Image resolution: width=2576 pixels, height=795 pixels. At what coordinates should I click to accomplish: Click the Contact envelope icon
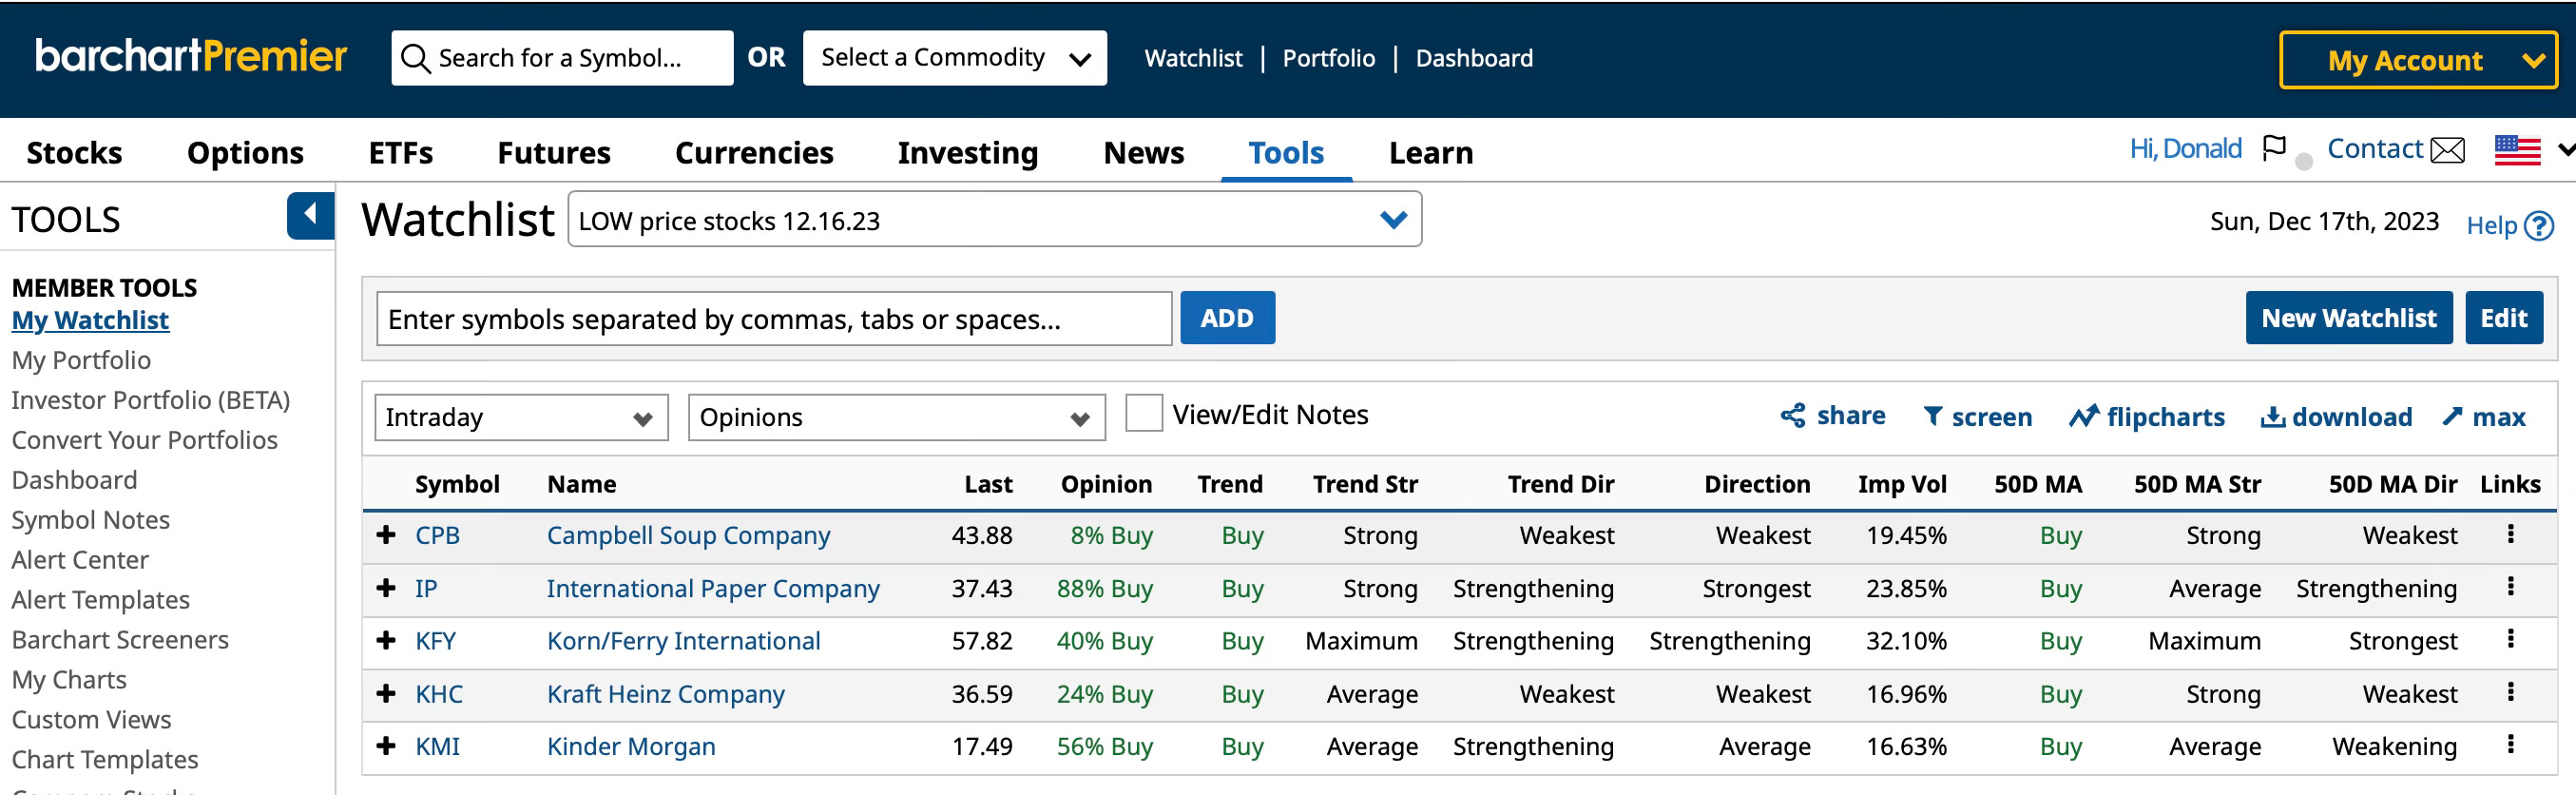pos(2448,150)
